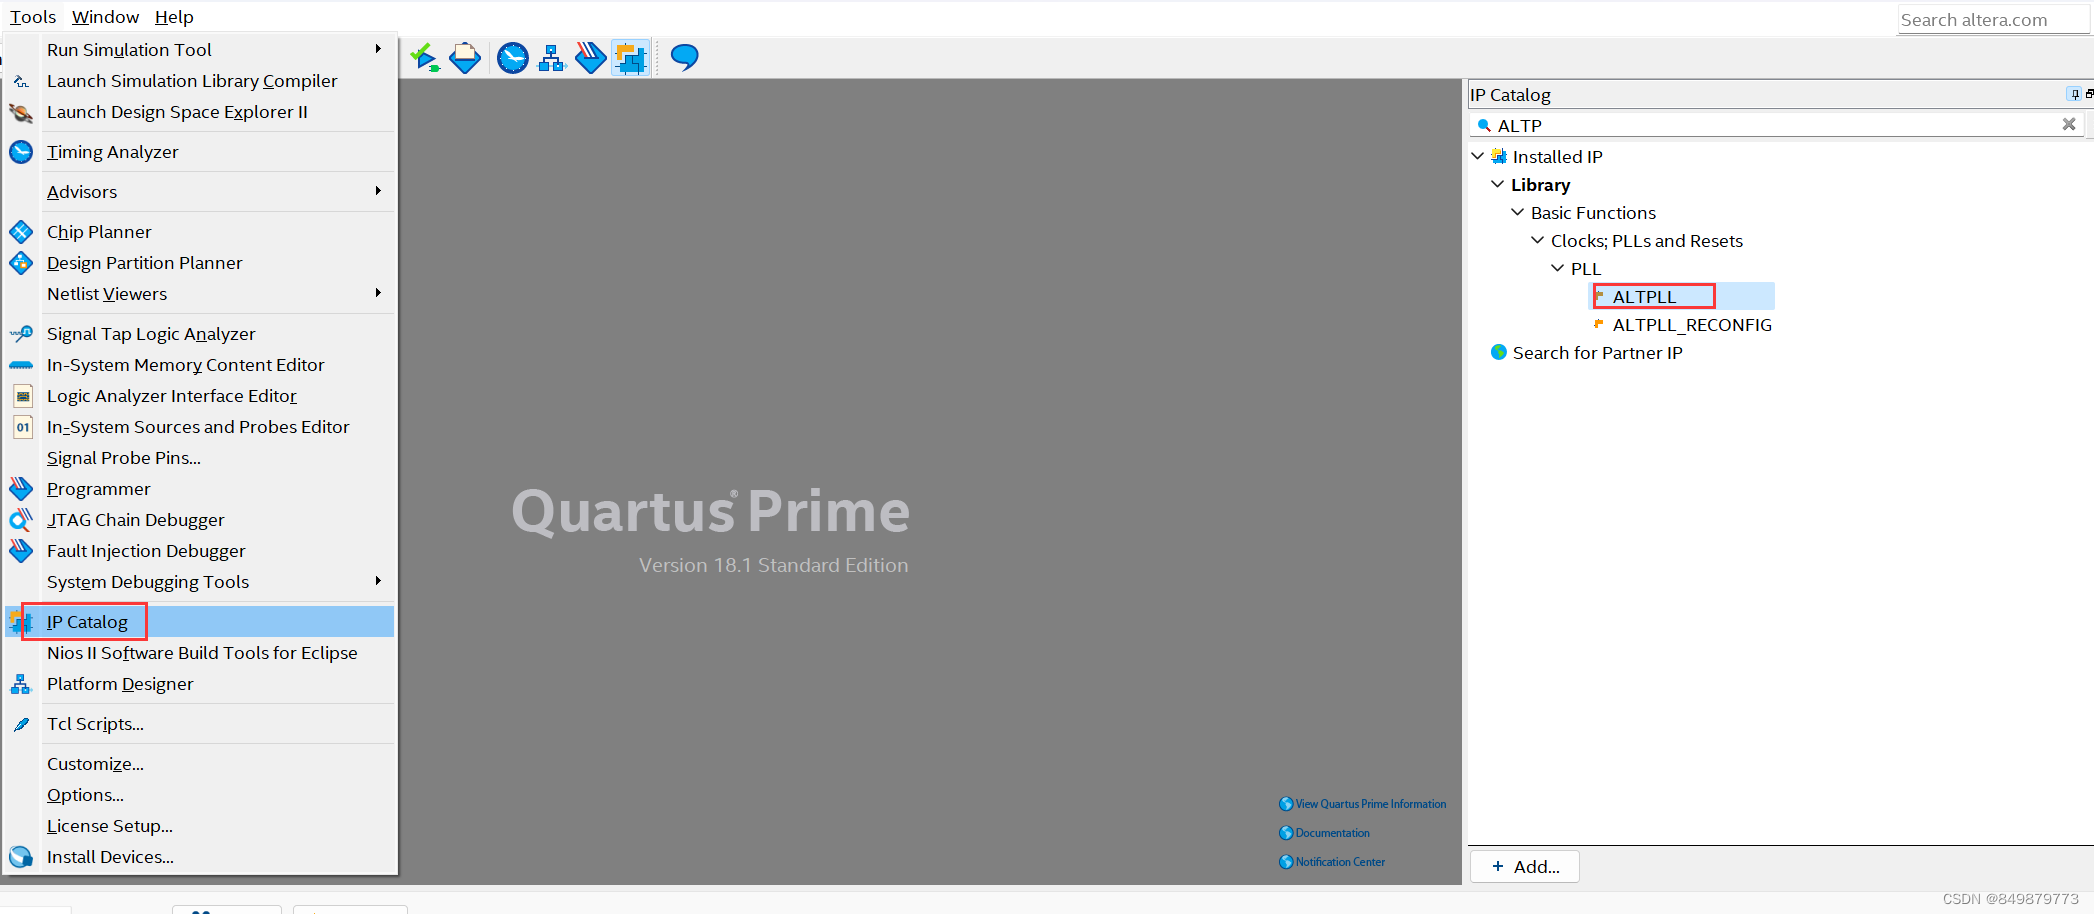The image size is (2094, 914).
Task: Click the Launch Design Space Explorer icon
Action: click(x=21, y=112)
